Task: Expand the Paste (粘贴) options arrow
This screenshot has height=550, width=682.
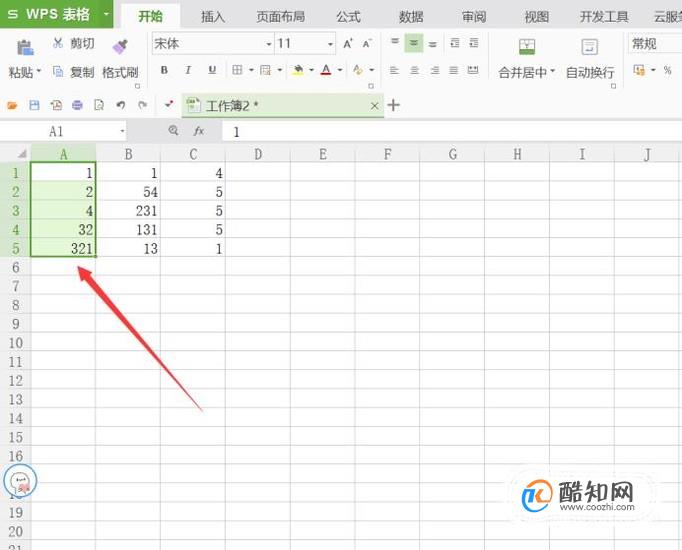Action: [39, 70]
